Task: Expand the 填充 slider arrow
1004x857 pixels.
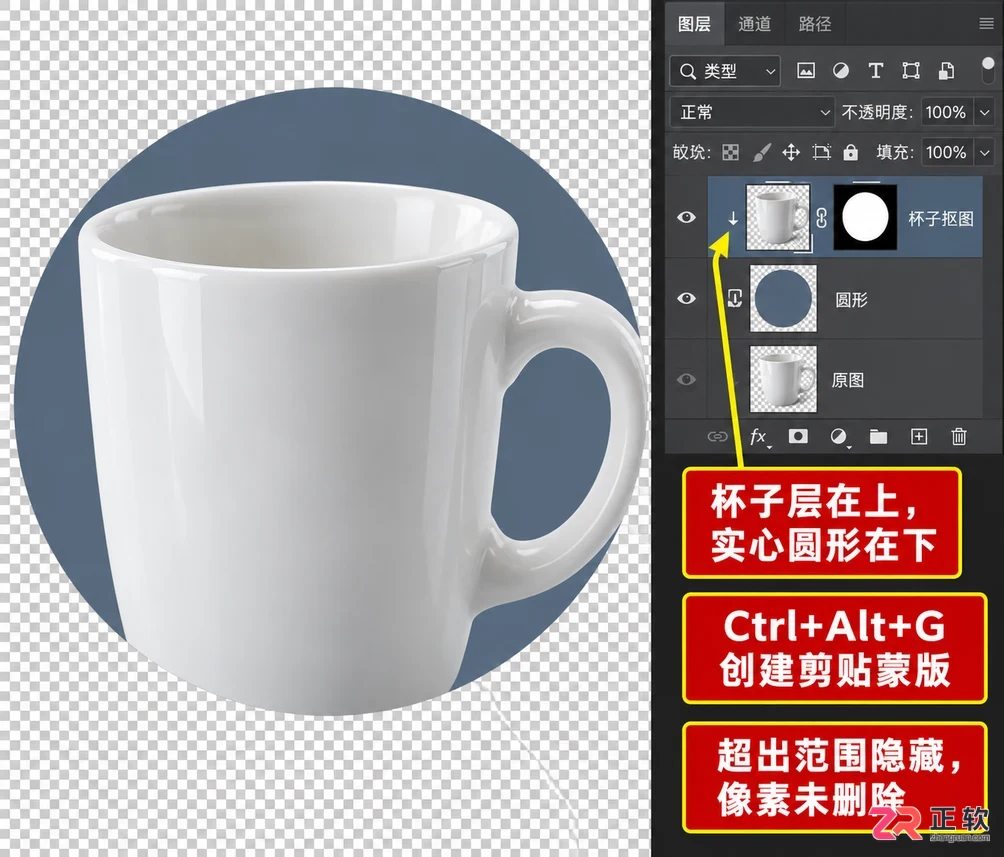Action: 984,152
